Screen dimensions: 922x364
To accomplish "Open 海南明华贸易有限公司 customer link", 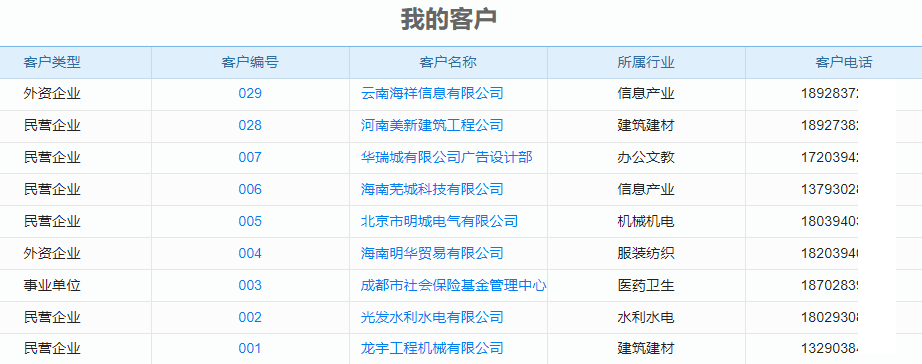I will click(432, 253).
